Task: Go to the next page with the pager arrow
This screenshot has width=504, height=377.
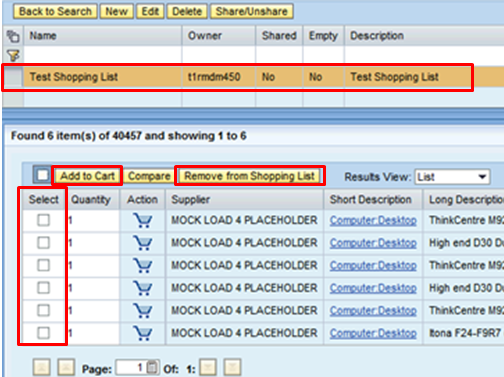Action: pos(208,367)
